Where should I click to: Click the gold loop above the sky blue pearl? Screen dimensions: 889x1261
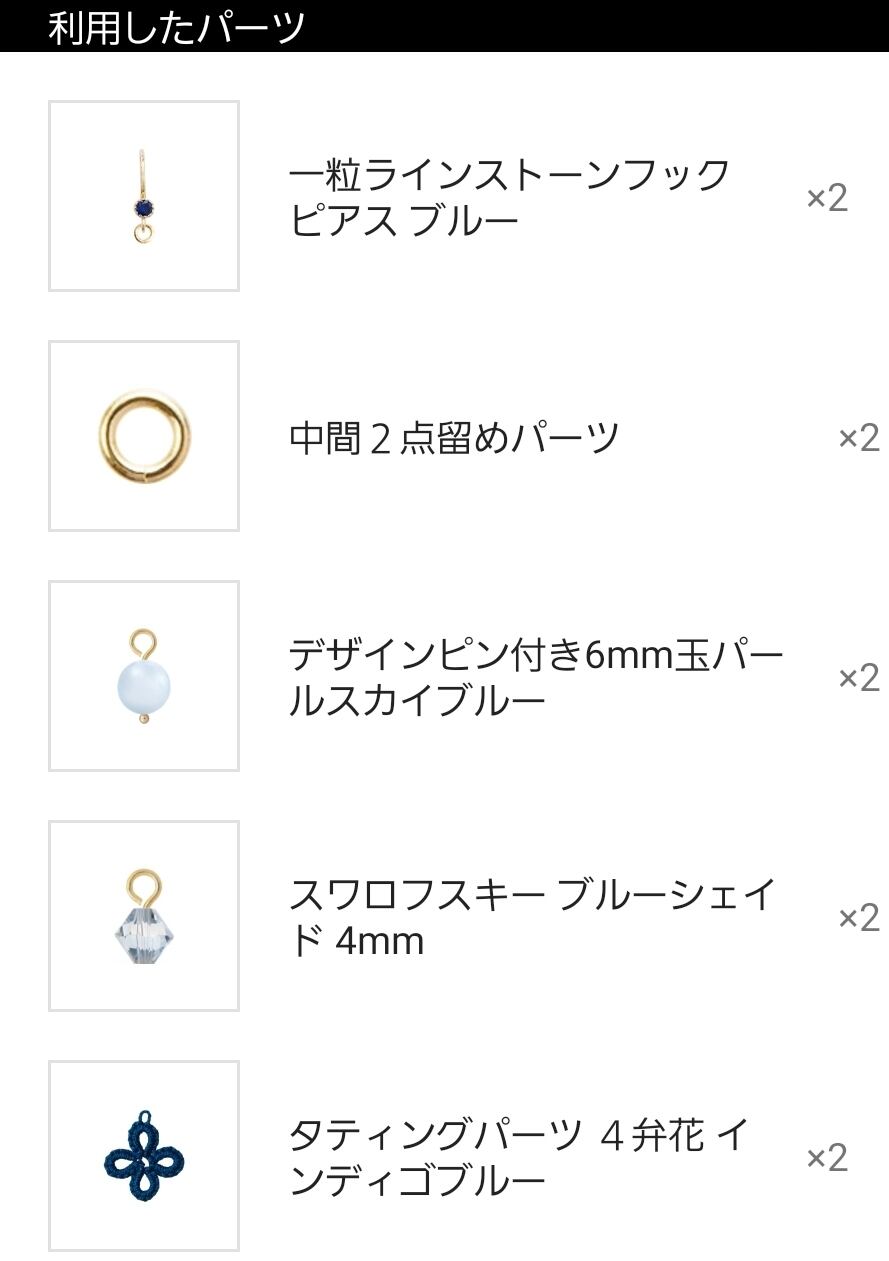pos(143,640)
